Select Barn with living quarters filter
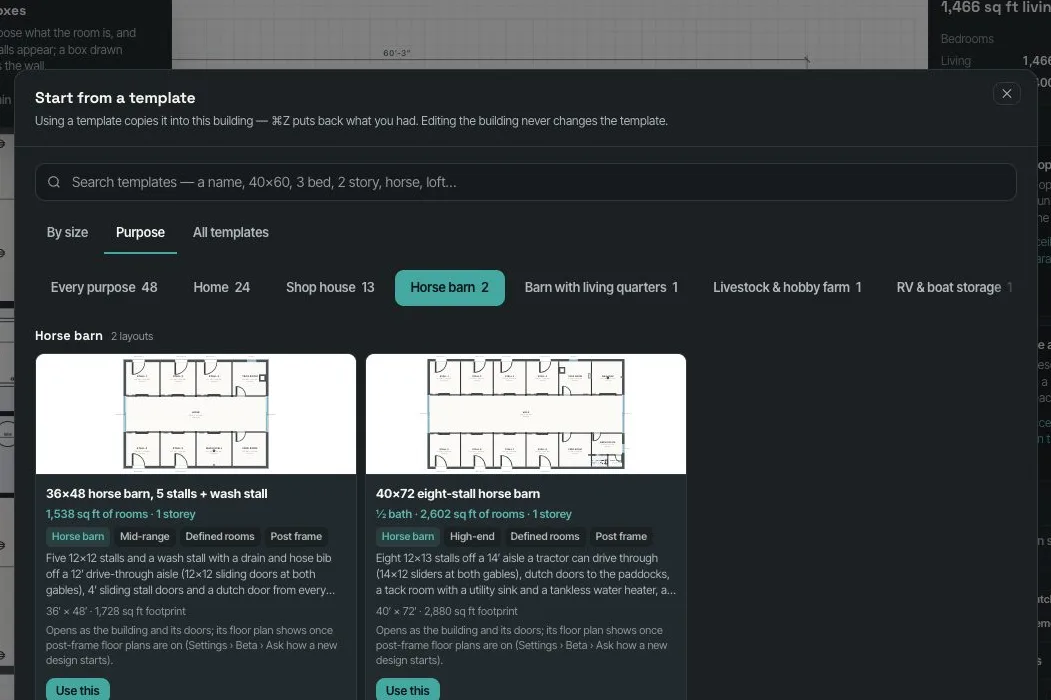The height and width of the screenshot is (700, 1051). 601,288
